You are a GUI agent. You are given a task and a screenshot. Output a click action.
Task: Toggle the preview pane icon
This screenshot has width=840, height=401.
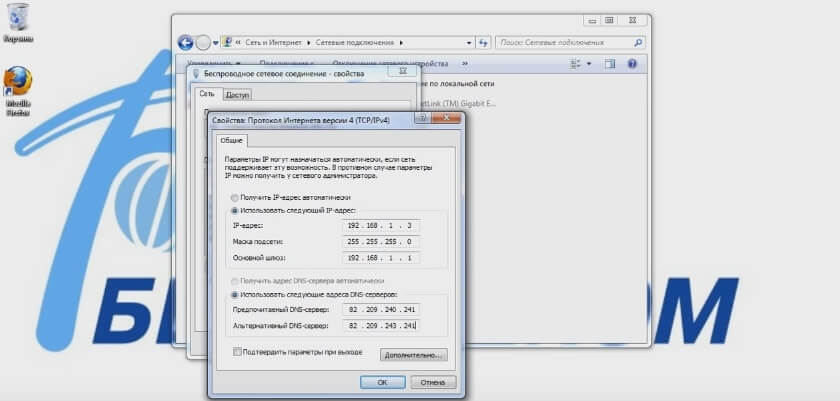tap(610, 64)
